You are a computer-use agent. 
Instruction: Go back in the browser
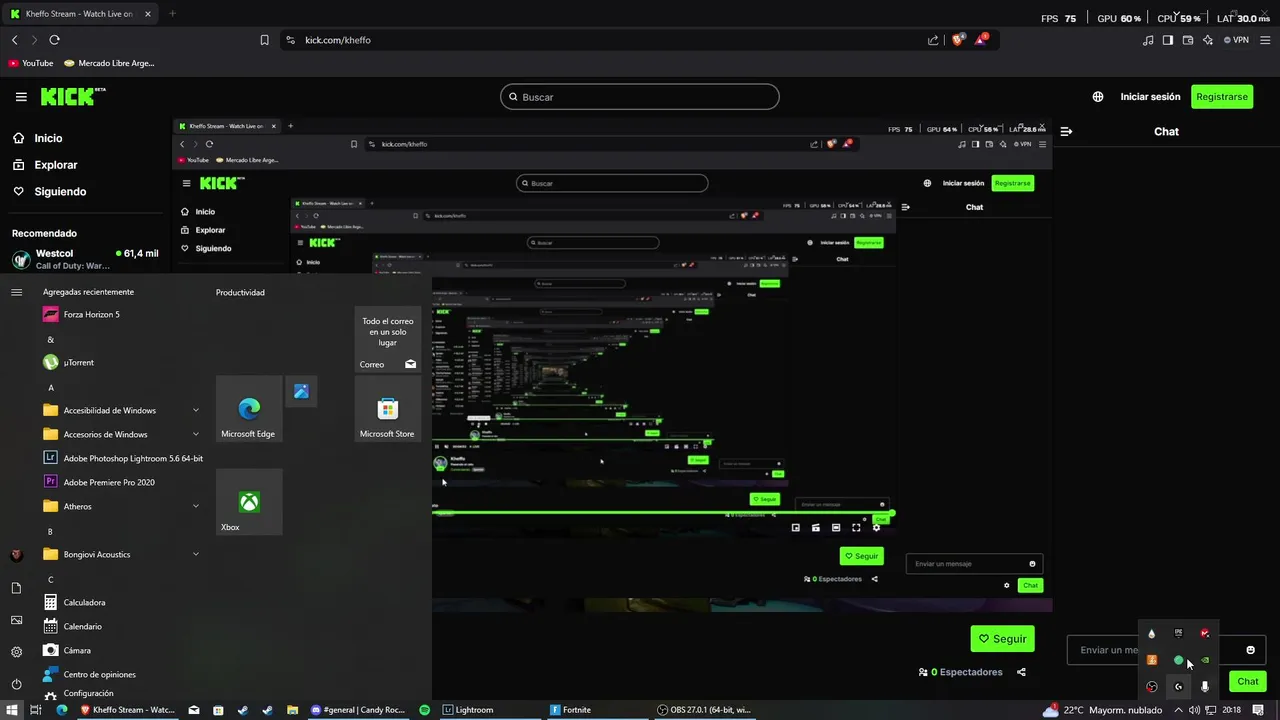14,40
